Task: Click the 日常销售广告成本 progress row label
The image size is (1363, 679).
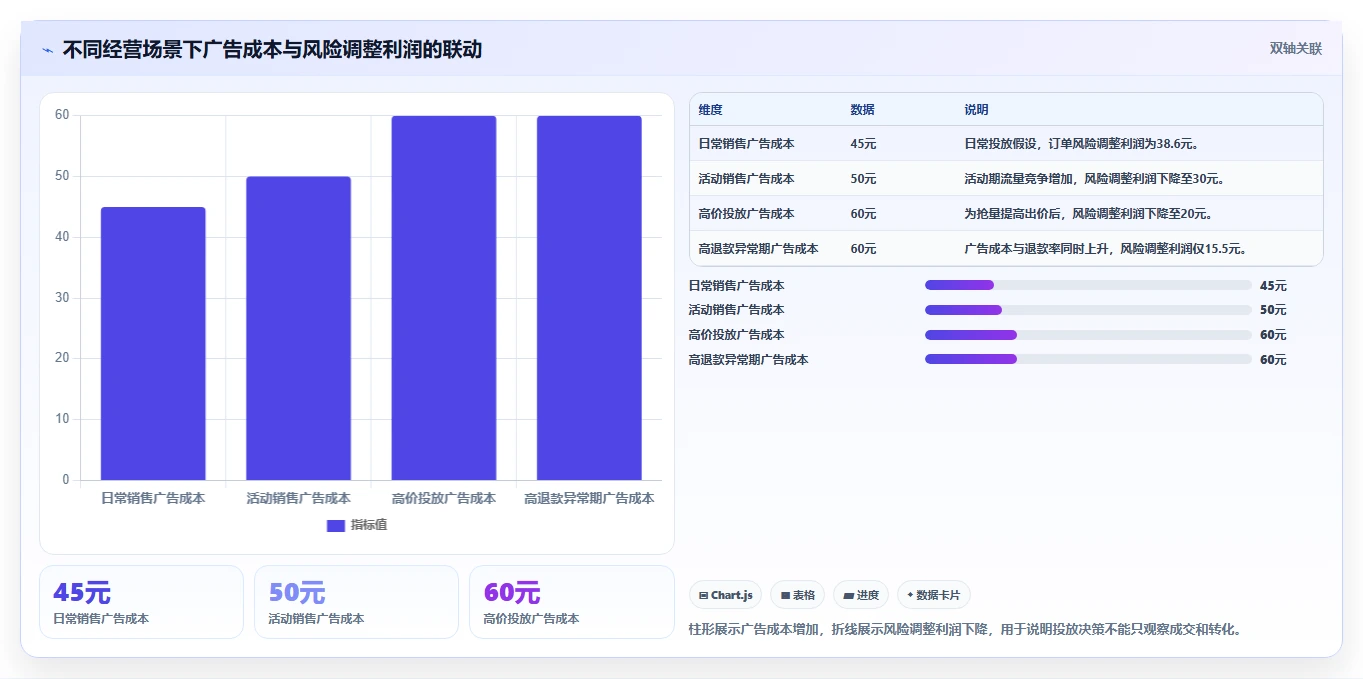Action: click(737, 286)
